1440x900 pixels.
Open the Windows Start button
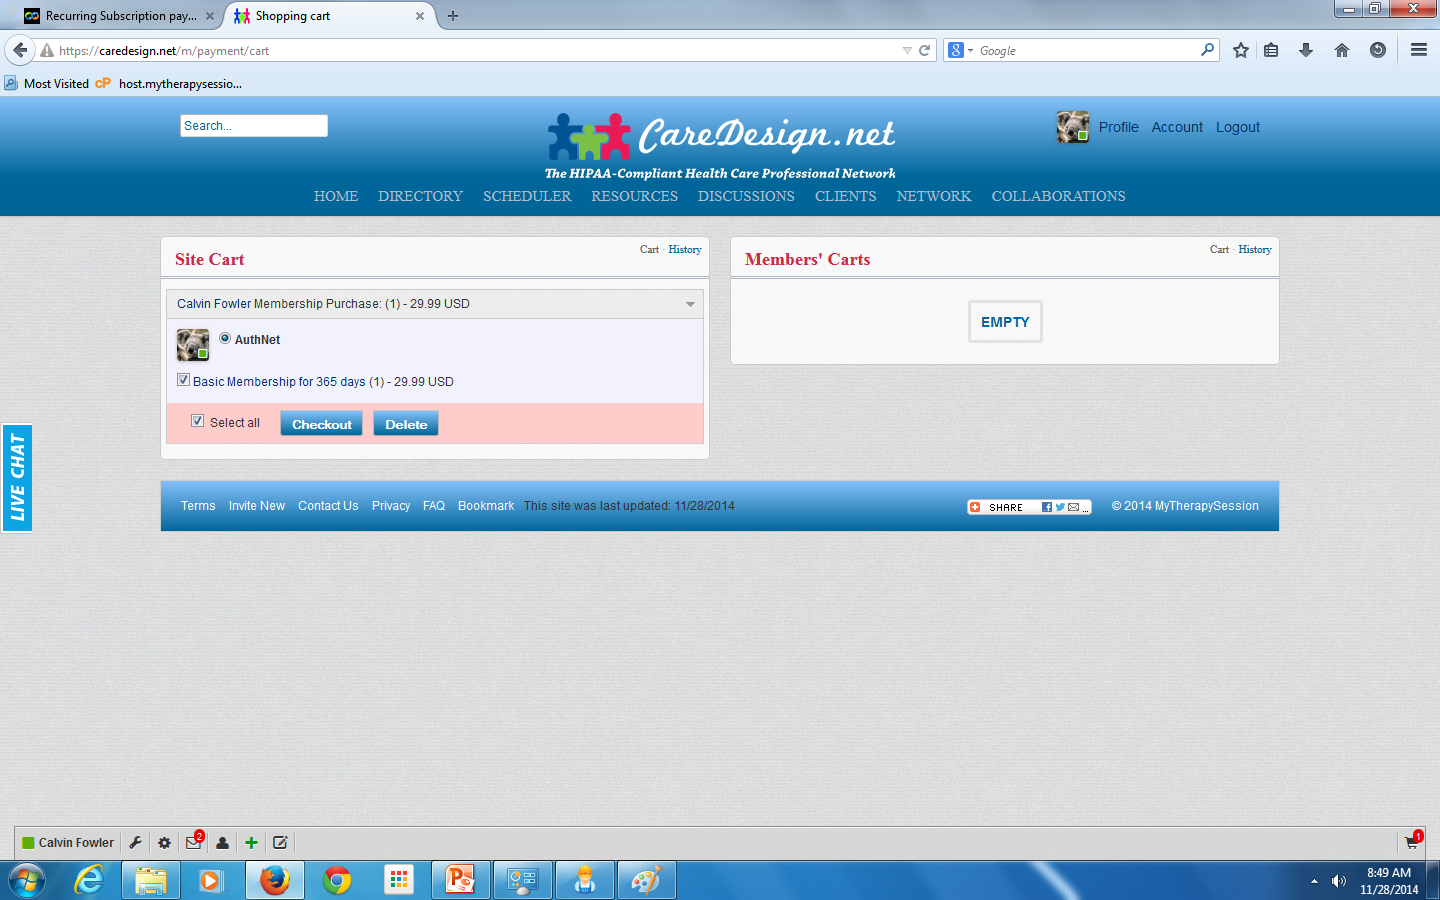(26, 881)
